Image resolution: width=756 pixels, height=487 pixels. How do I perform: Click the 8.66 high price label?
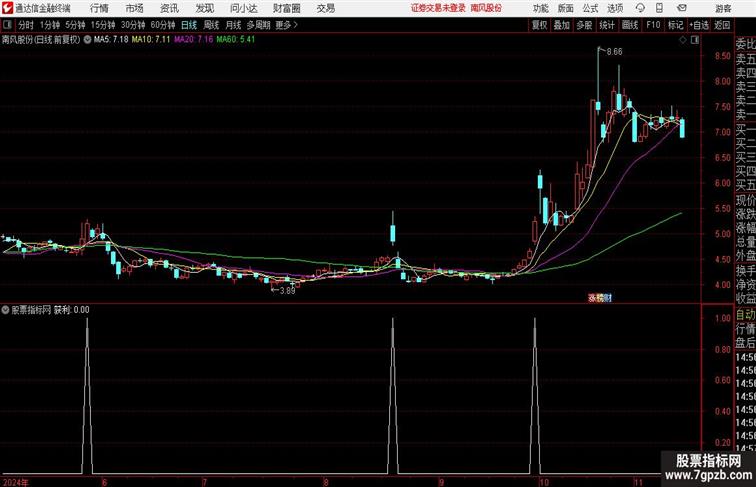(614, 52)
